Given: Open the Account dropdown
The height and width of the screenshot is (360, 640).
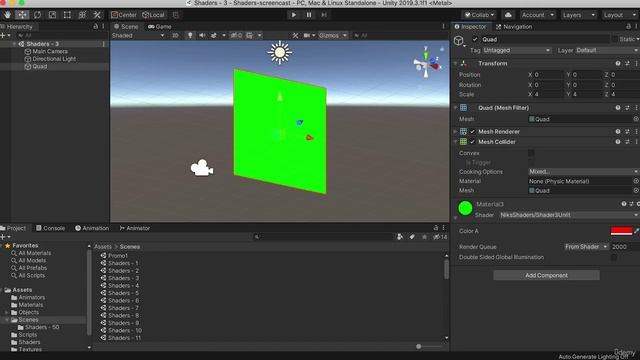Looking at the screenshot, I should click(x=538, y=15).
